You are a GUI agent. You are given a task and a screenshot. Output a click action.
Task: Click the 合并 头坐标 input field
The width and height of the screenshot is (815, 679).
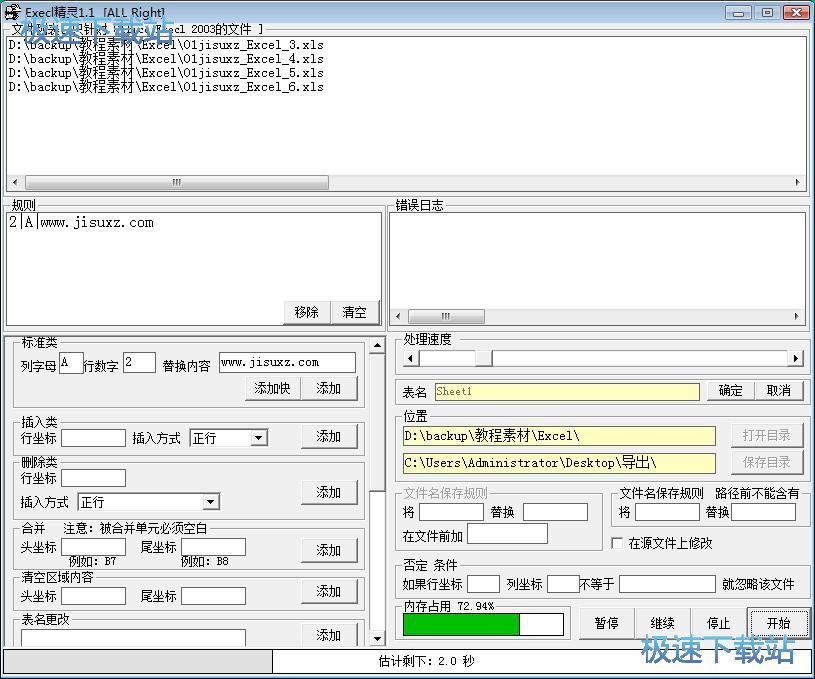click(x=94, y=547)
